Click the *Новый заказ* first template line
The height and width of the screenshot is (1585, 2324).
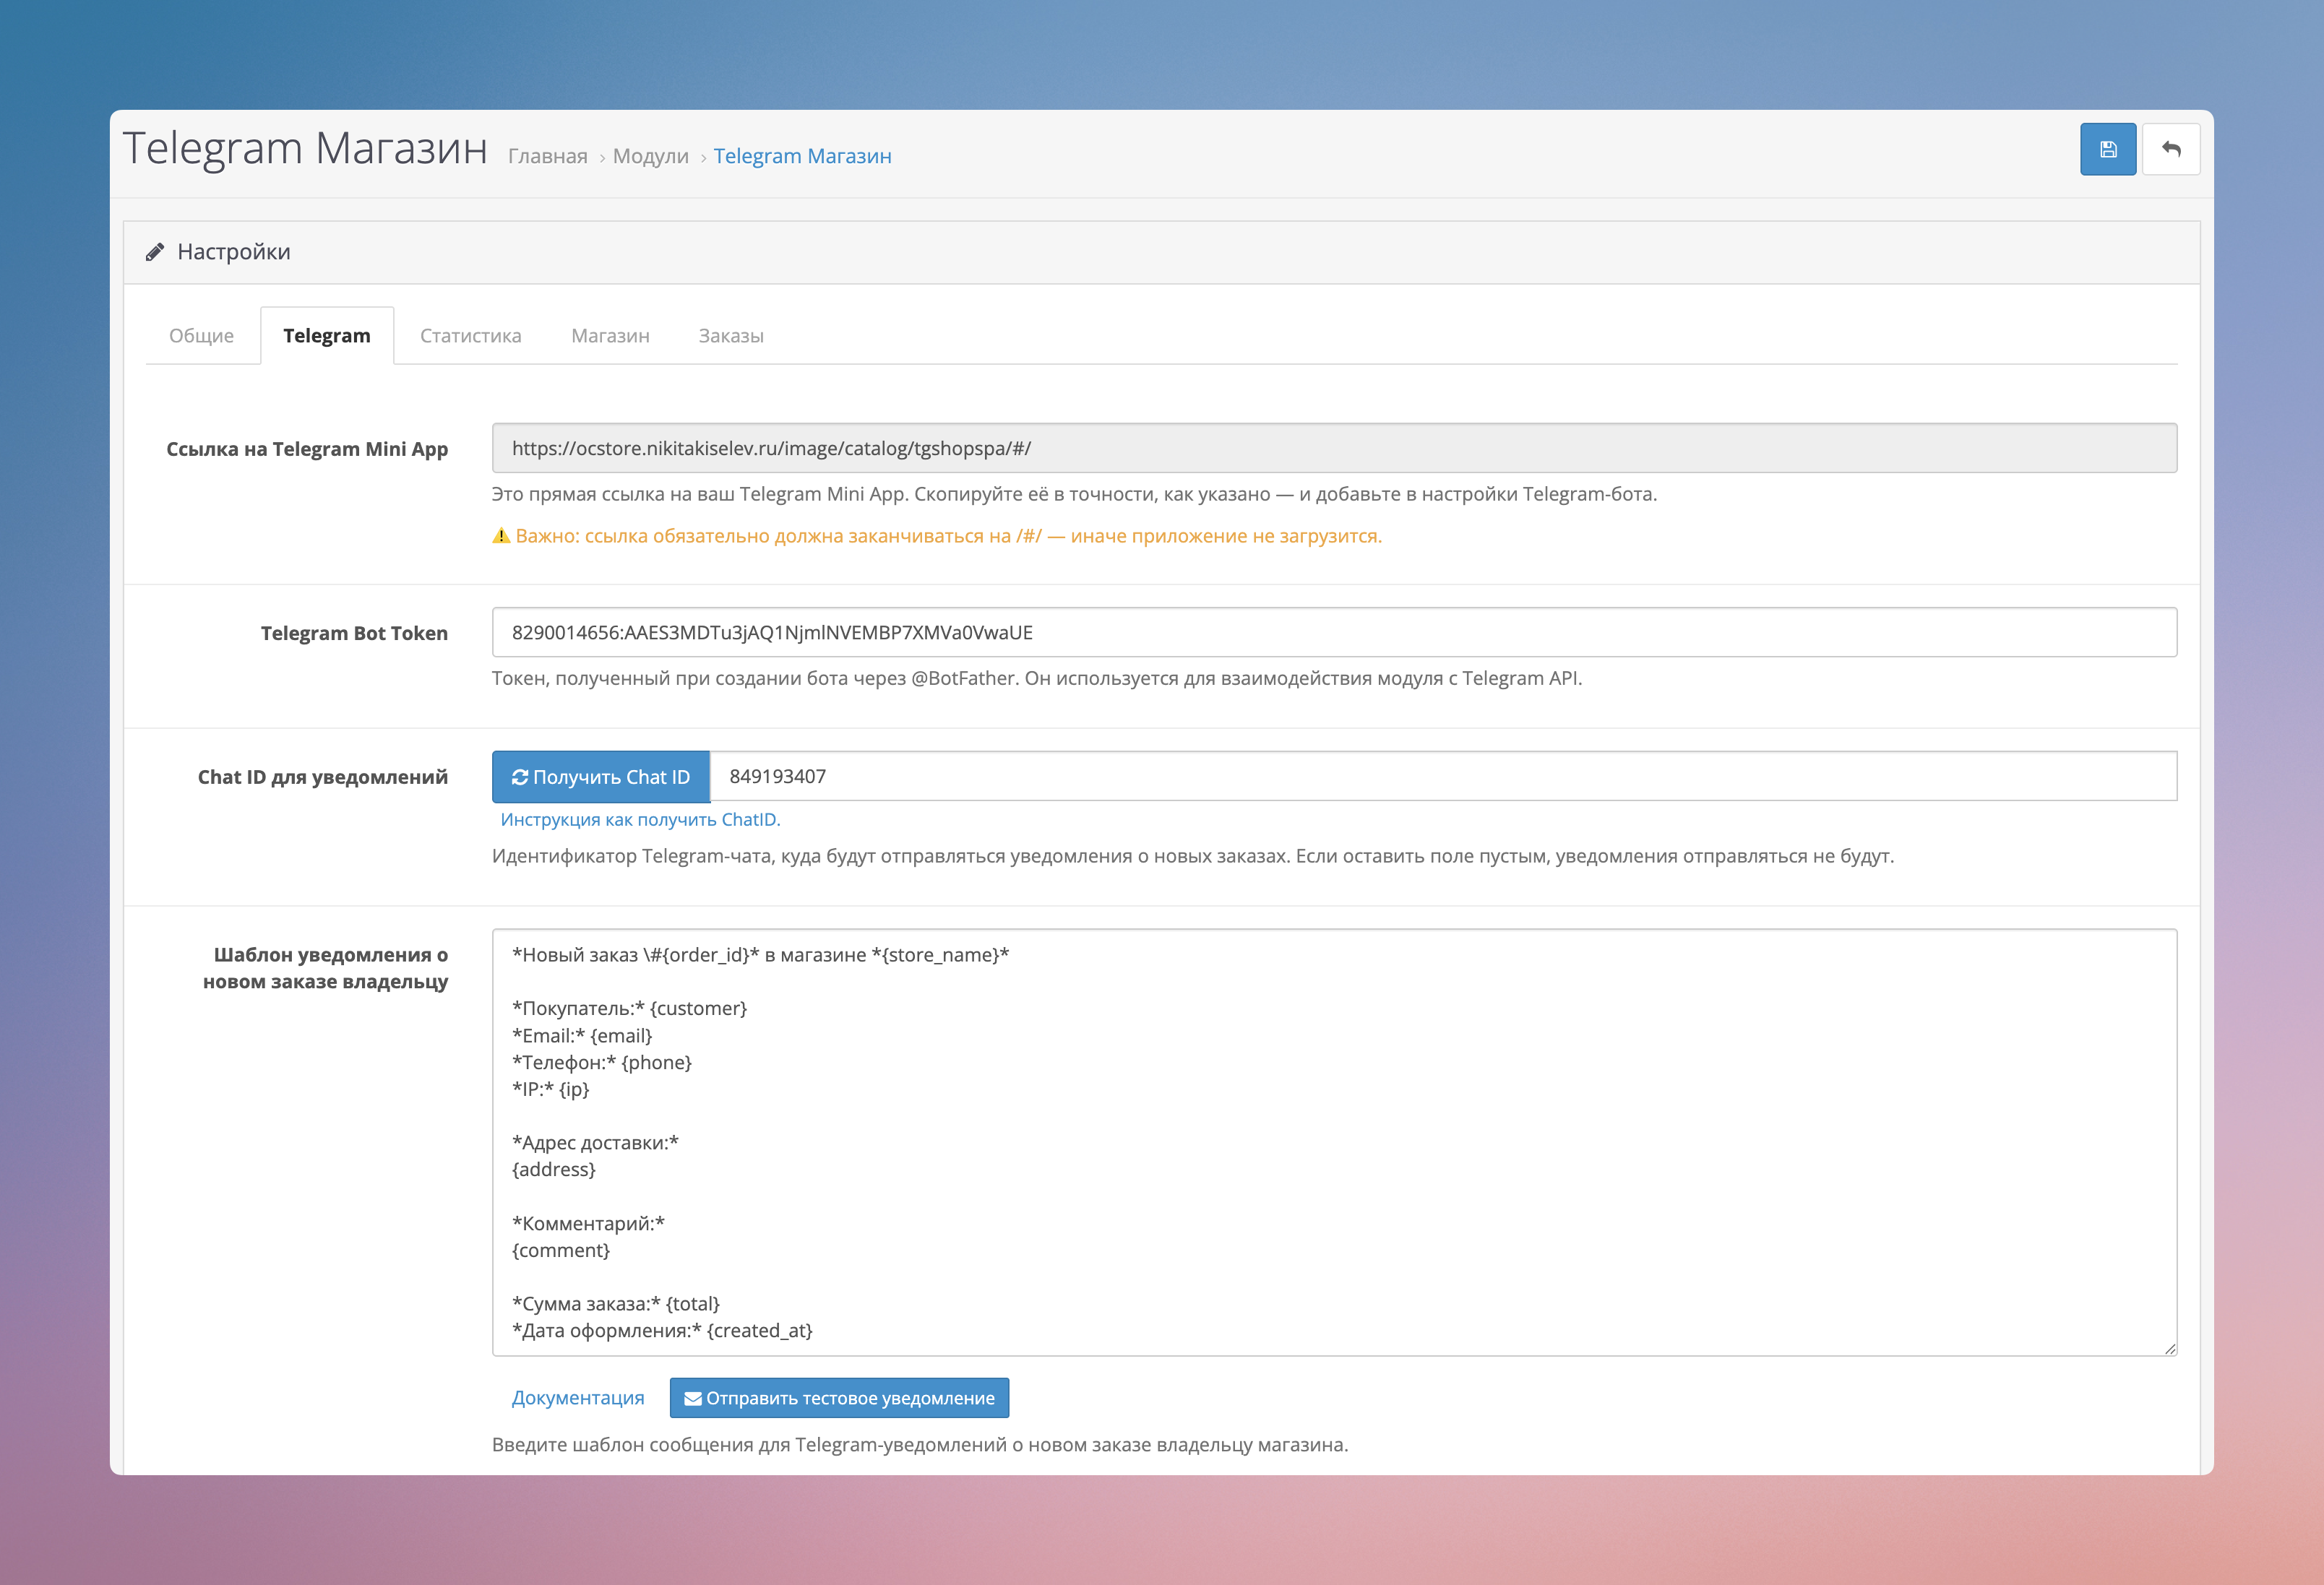[x=761, y=955]
